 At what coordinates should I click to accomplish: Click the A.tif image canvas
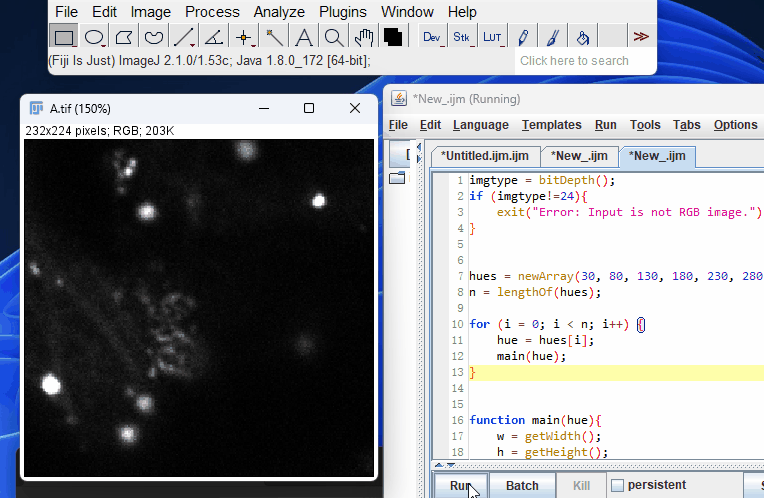[x=199, y=308]
